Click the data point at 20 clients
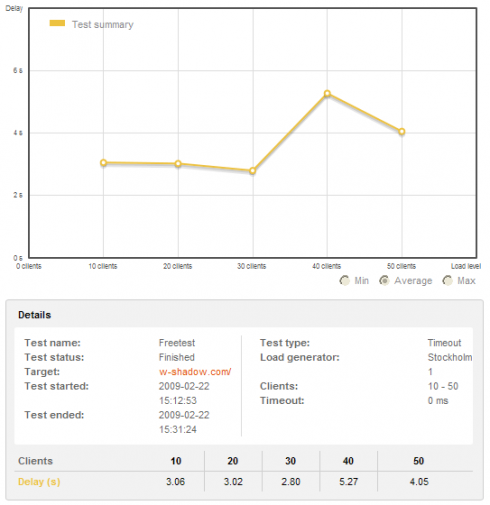Image resolution: width=490 pixels, height=505 pixels. (178, 164)
